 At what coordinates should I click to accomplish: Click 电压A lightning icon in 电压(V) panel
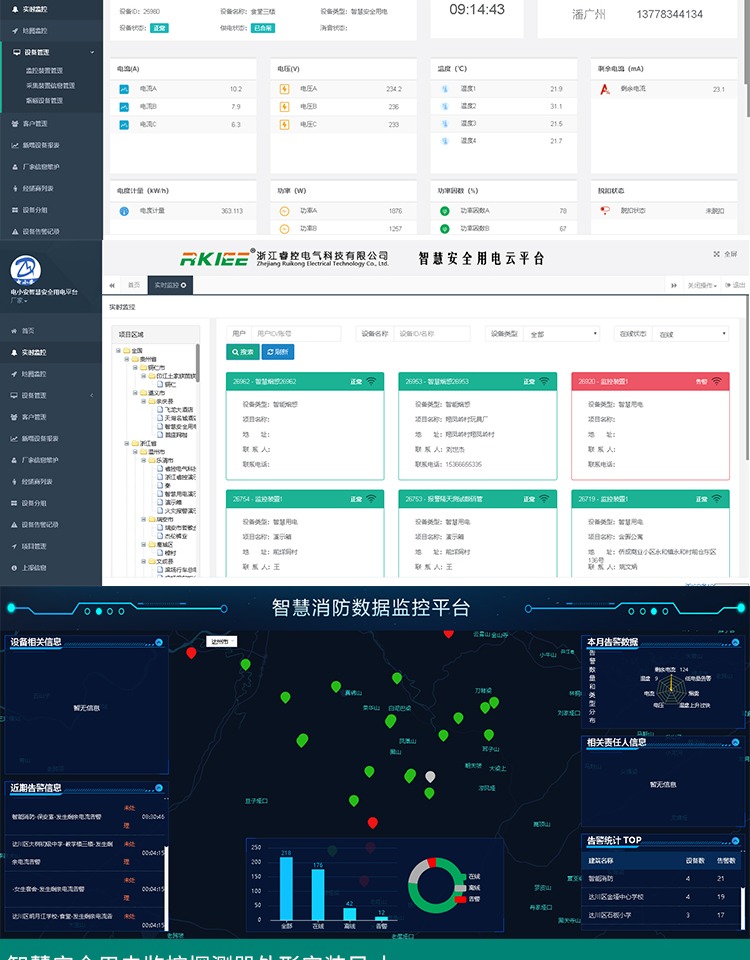(285, 89)
